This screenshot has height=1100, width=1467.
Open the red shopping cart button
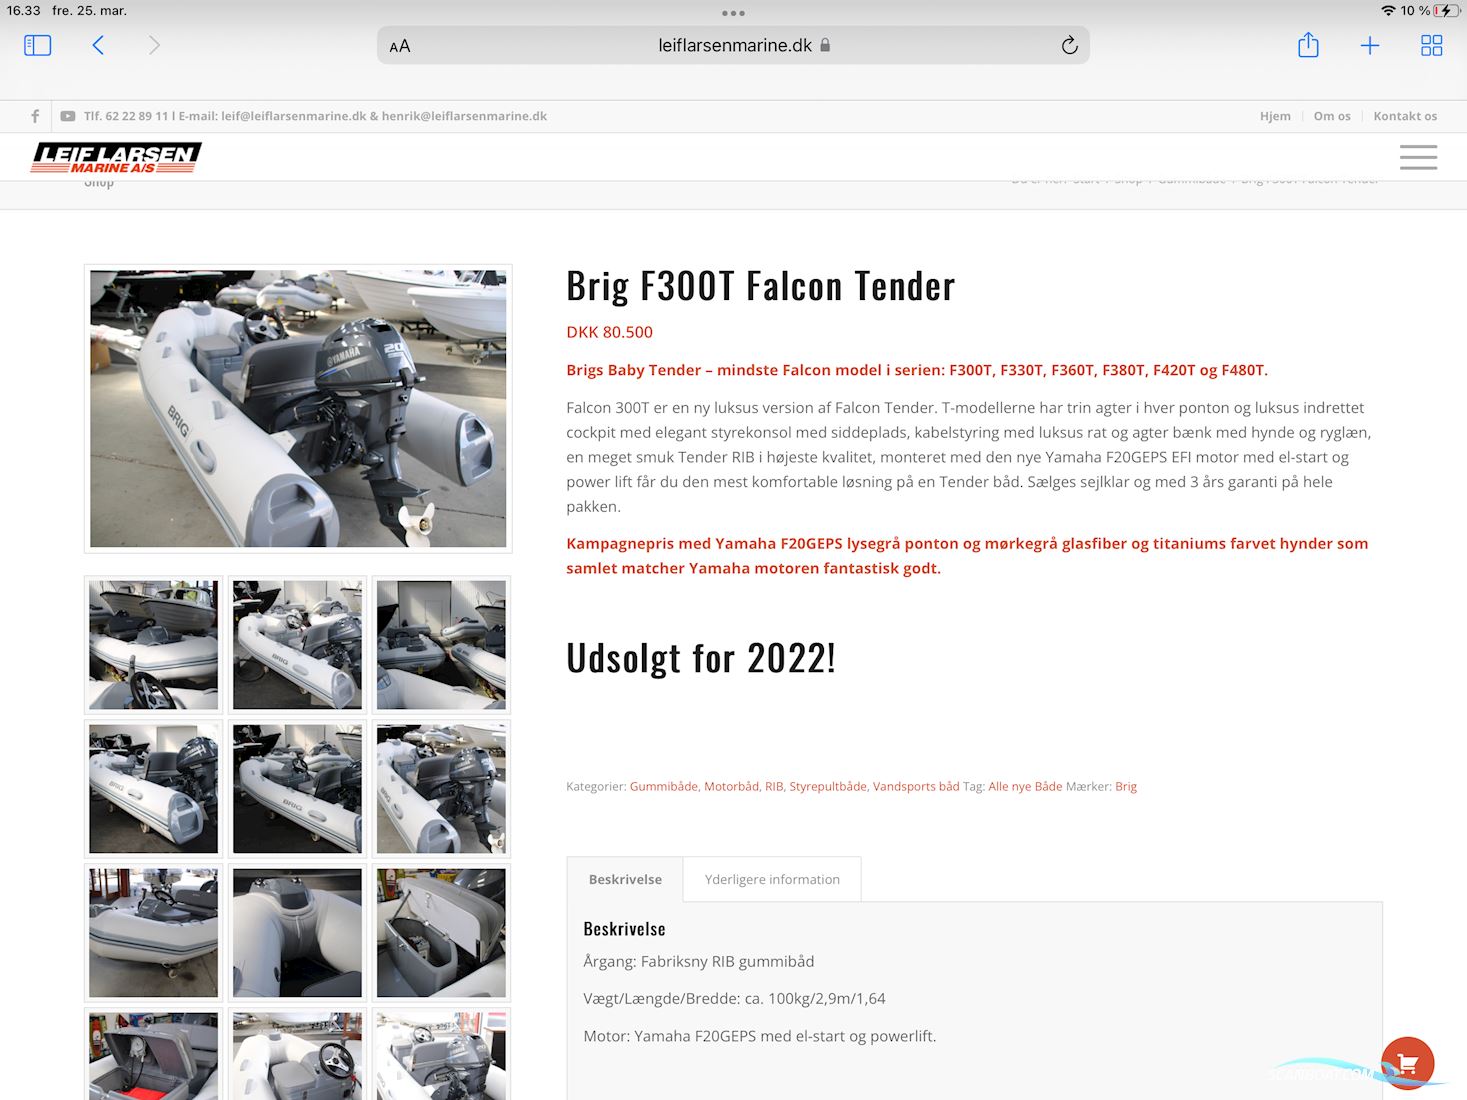click(1407, 1063)
